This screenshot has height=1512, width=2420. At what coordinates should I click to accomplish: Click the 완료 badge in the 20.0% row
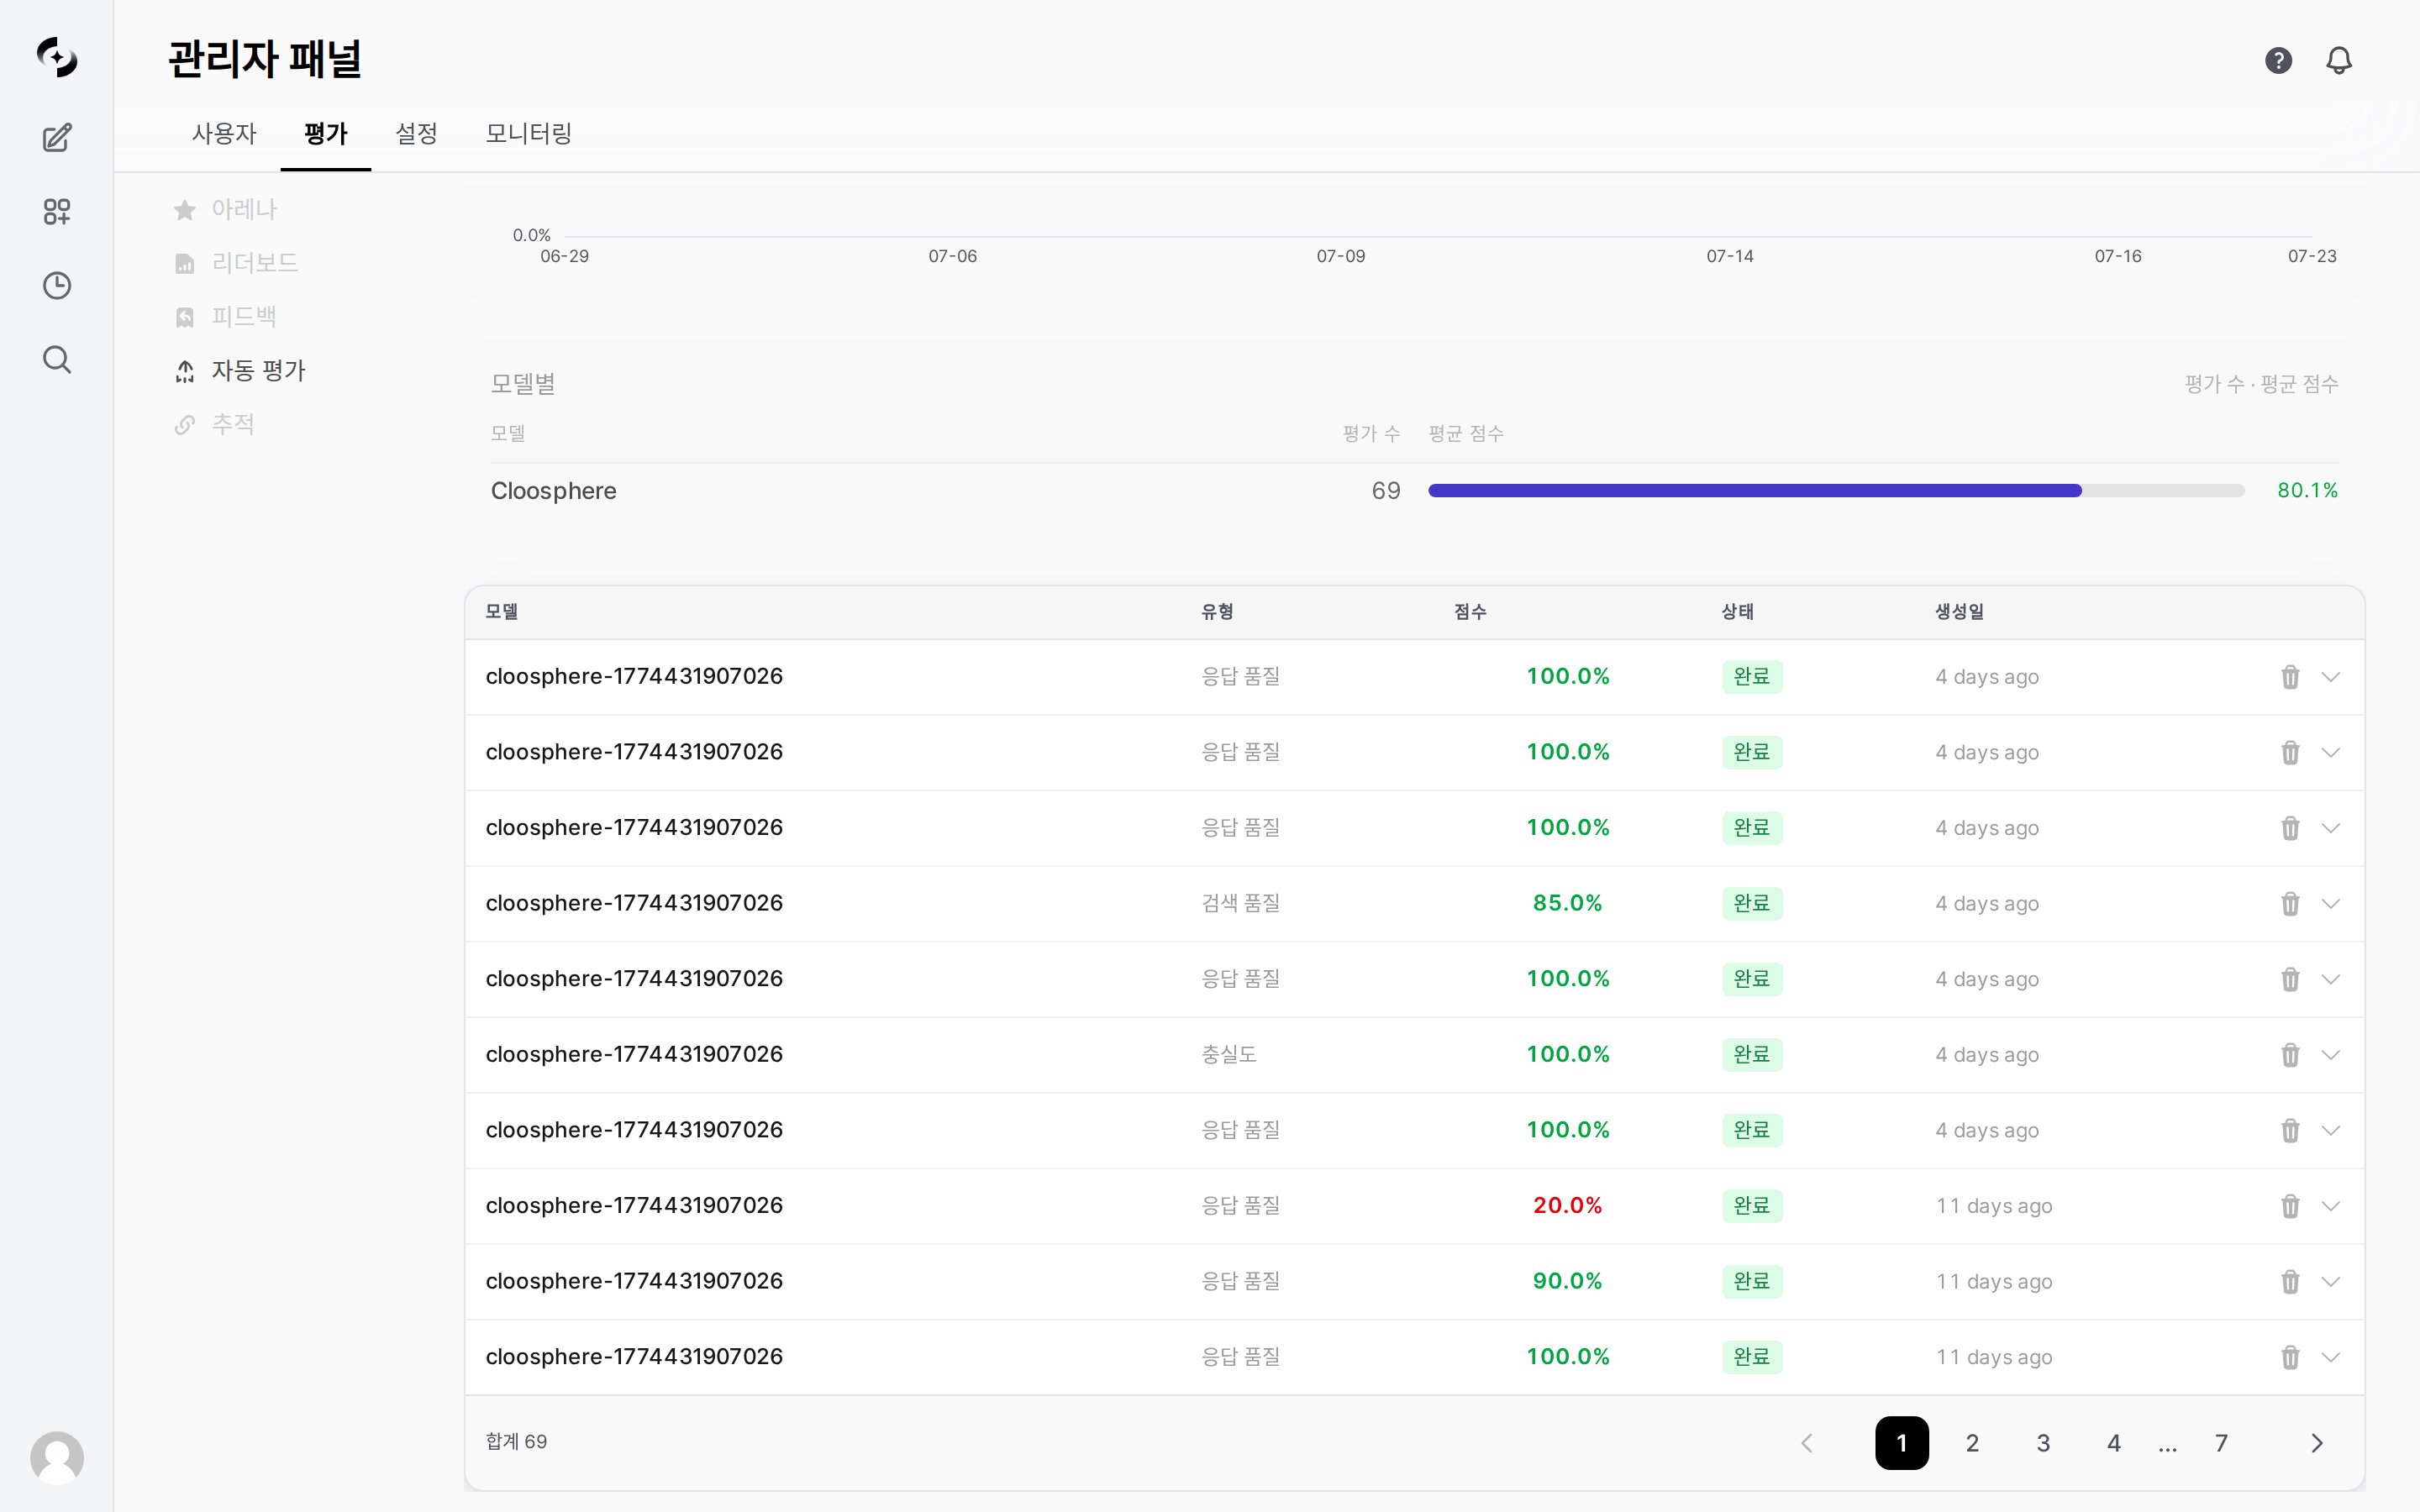(1752, 1205)
